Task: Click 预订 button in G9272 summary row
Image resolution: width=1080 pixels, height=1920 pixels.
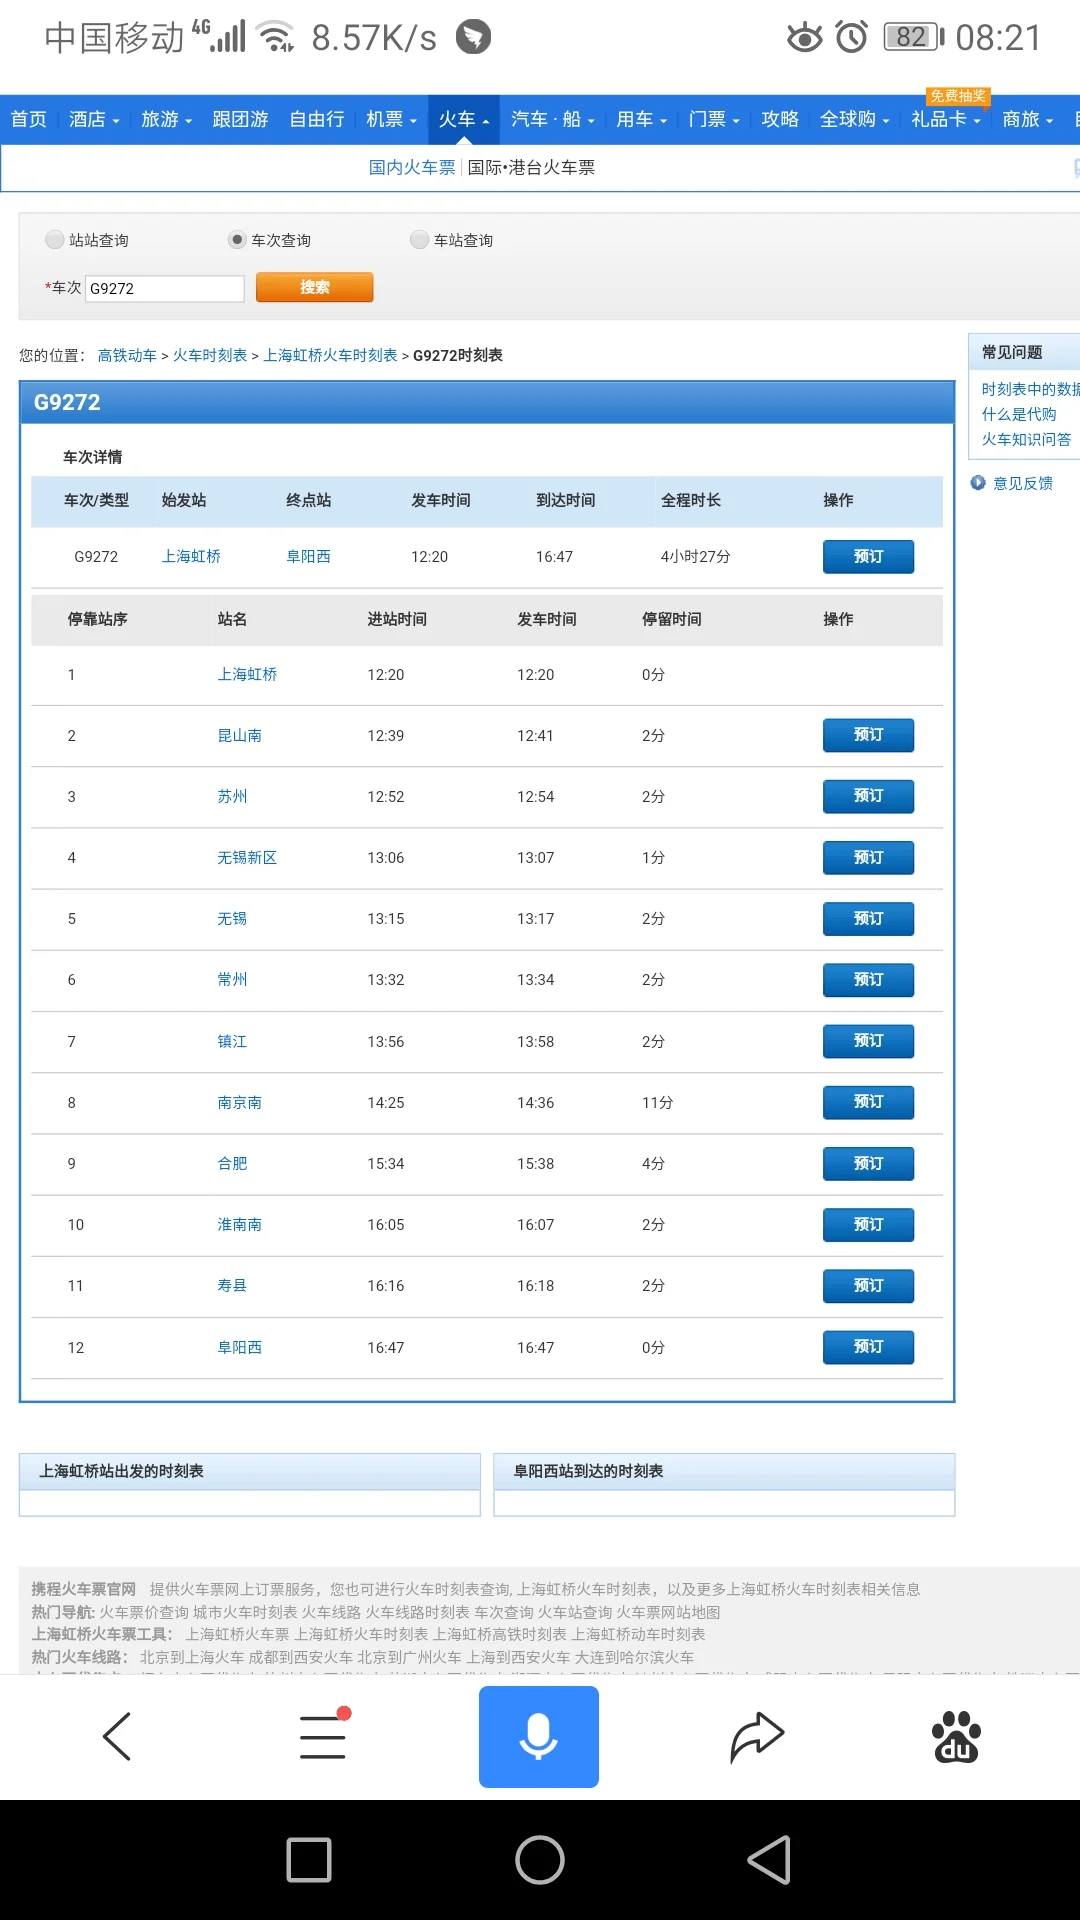Action: click(x=868, y=557)
